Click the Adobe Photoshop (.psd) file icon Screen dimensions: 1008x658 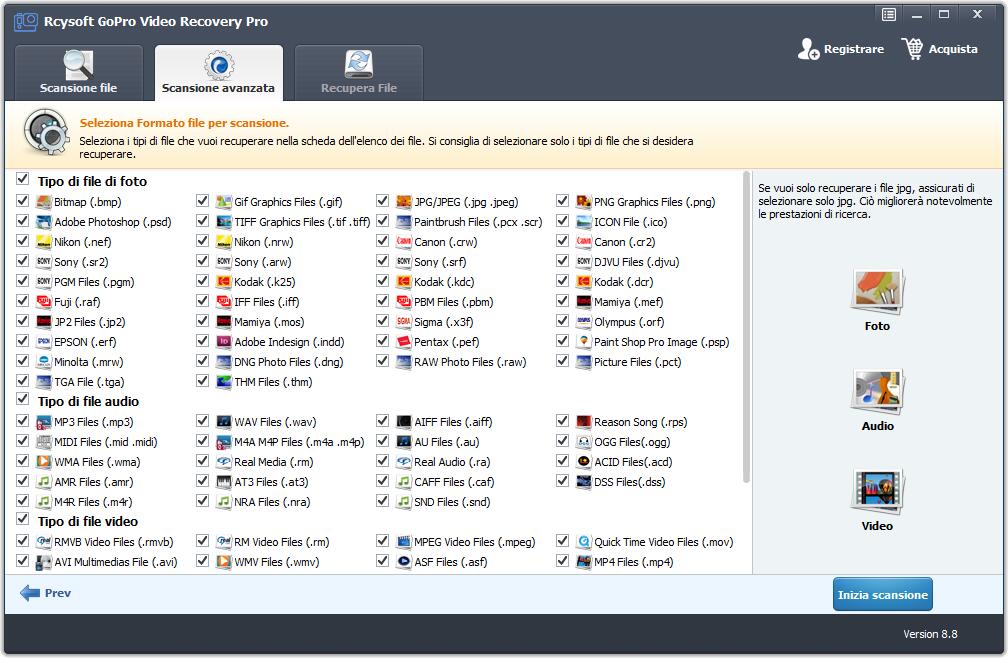tap(44, 222)
